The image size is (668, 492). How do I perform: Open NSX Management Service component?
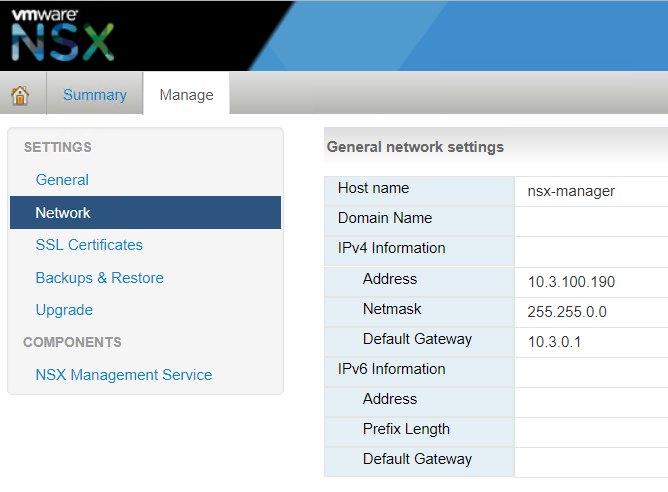click(x=124, y=375)
